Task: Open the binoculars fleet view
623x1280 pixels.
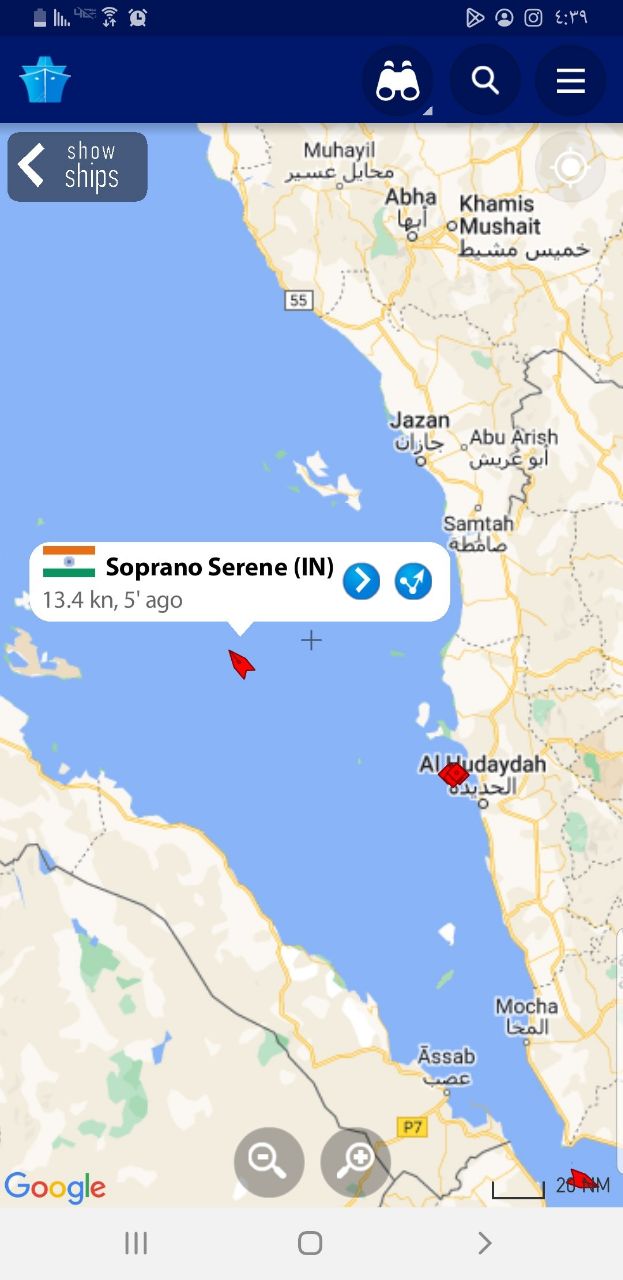Action: click(x=398, y=81)
